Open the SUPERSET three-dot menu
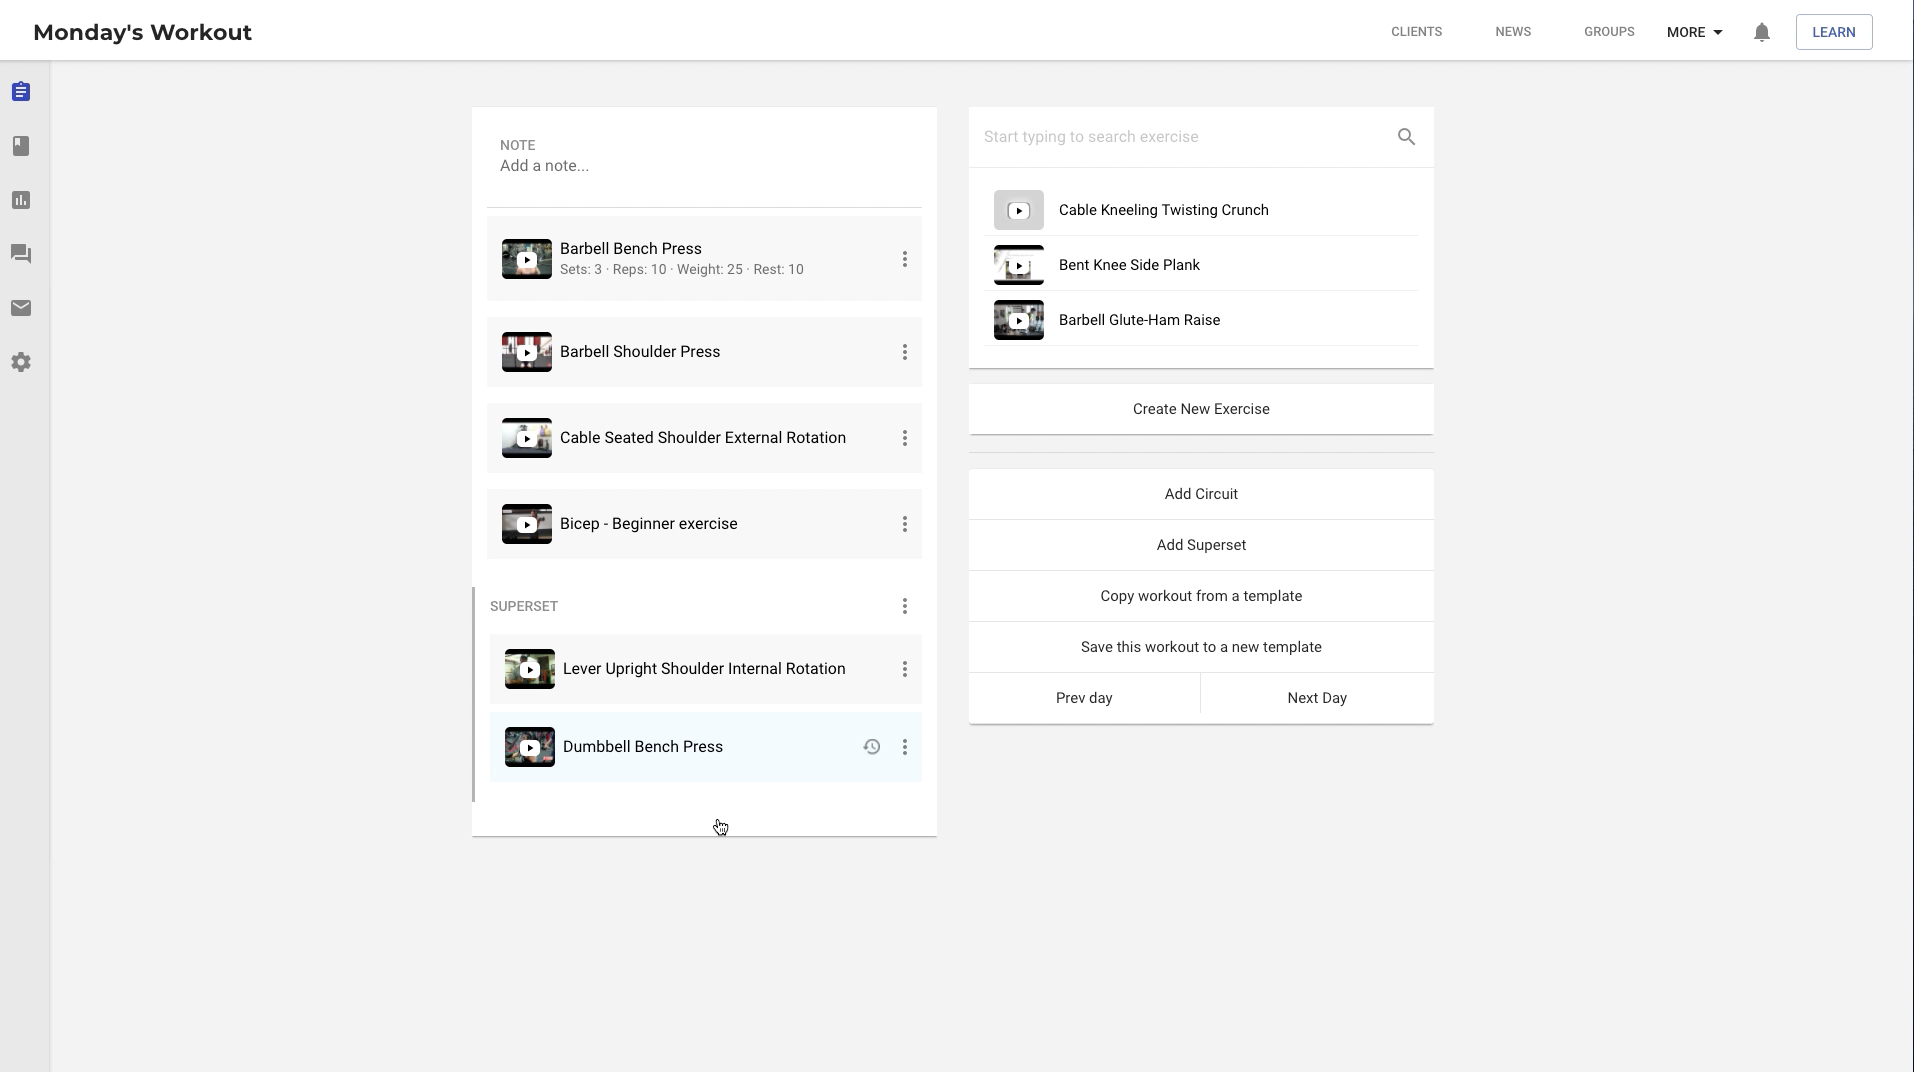The image size is (1914, 1072). (x=905, y=606)
